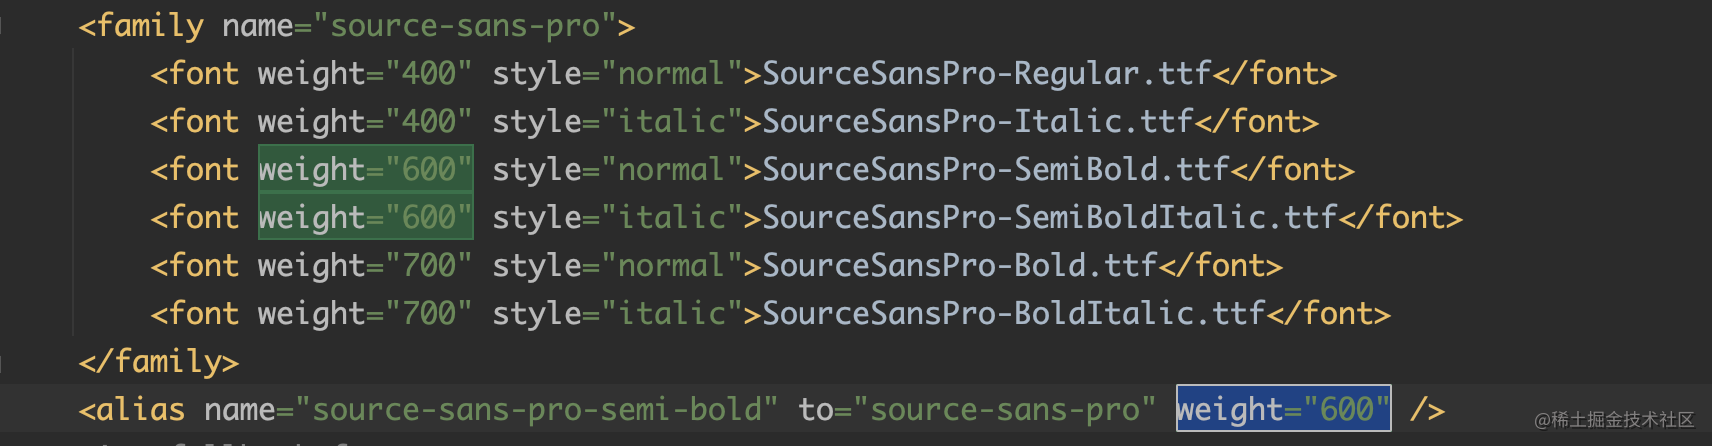This screenshot has height=446, width=1712.
Task: Click weight="400" on the Italic font line
Action: (x=365, y=122)
